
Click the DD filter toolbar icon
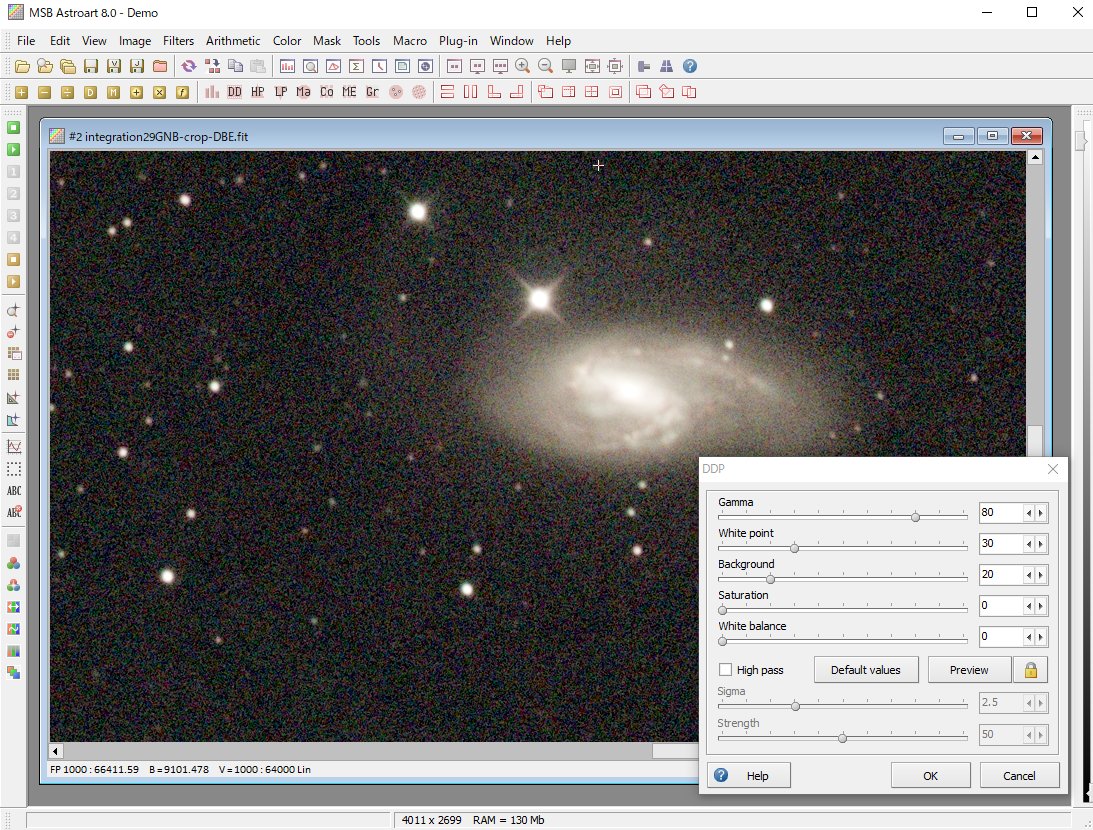coord(234,92)
